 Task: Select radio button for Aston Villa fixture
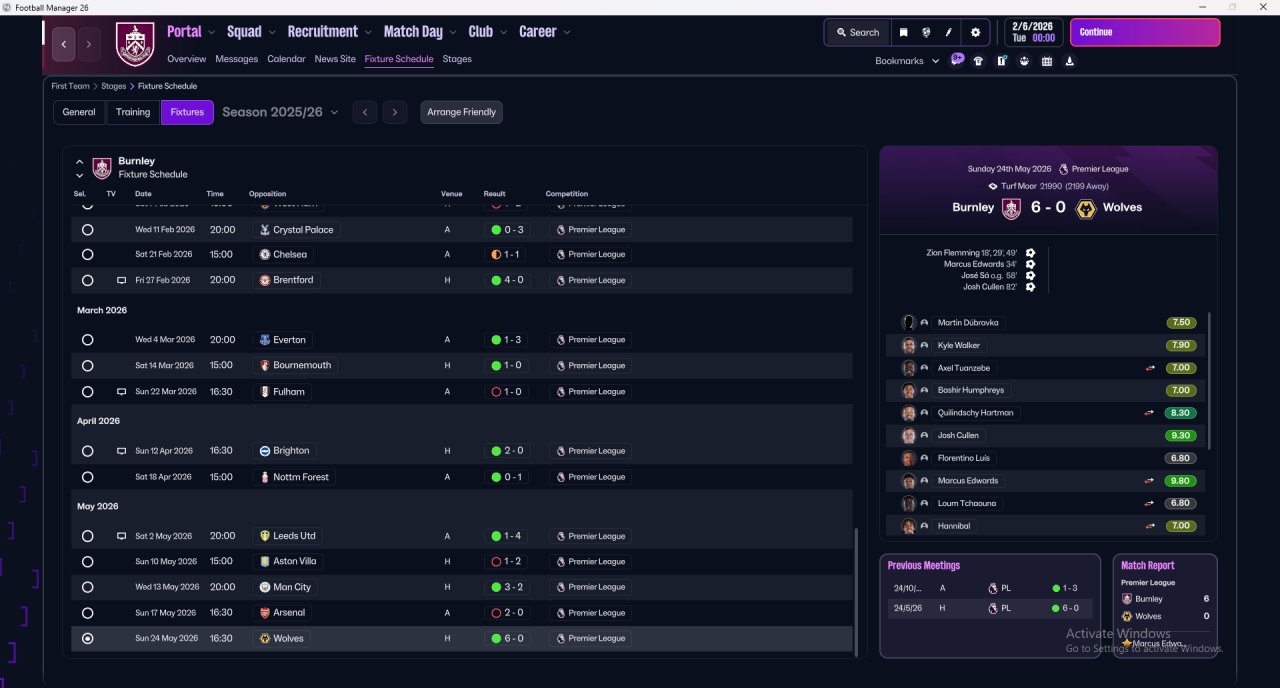88,562
